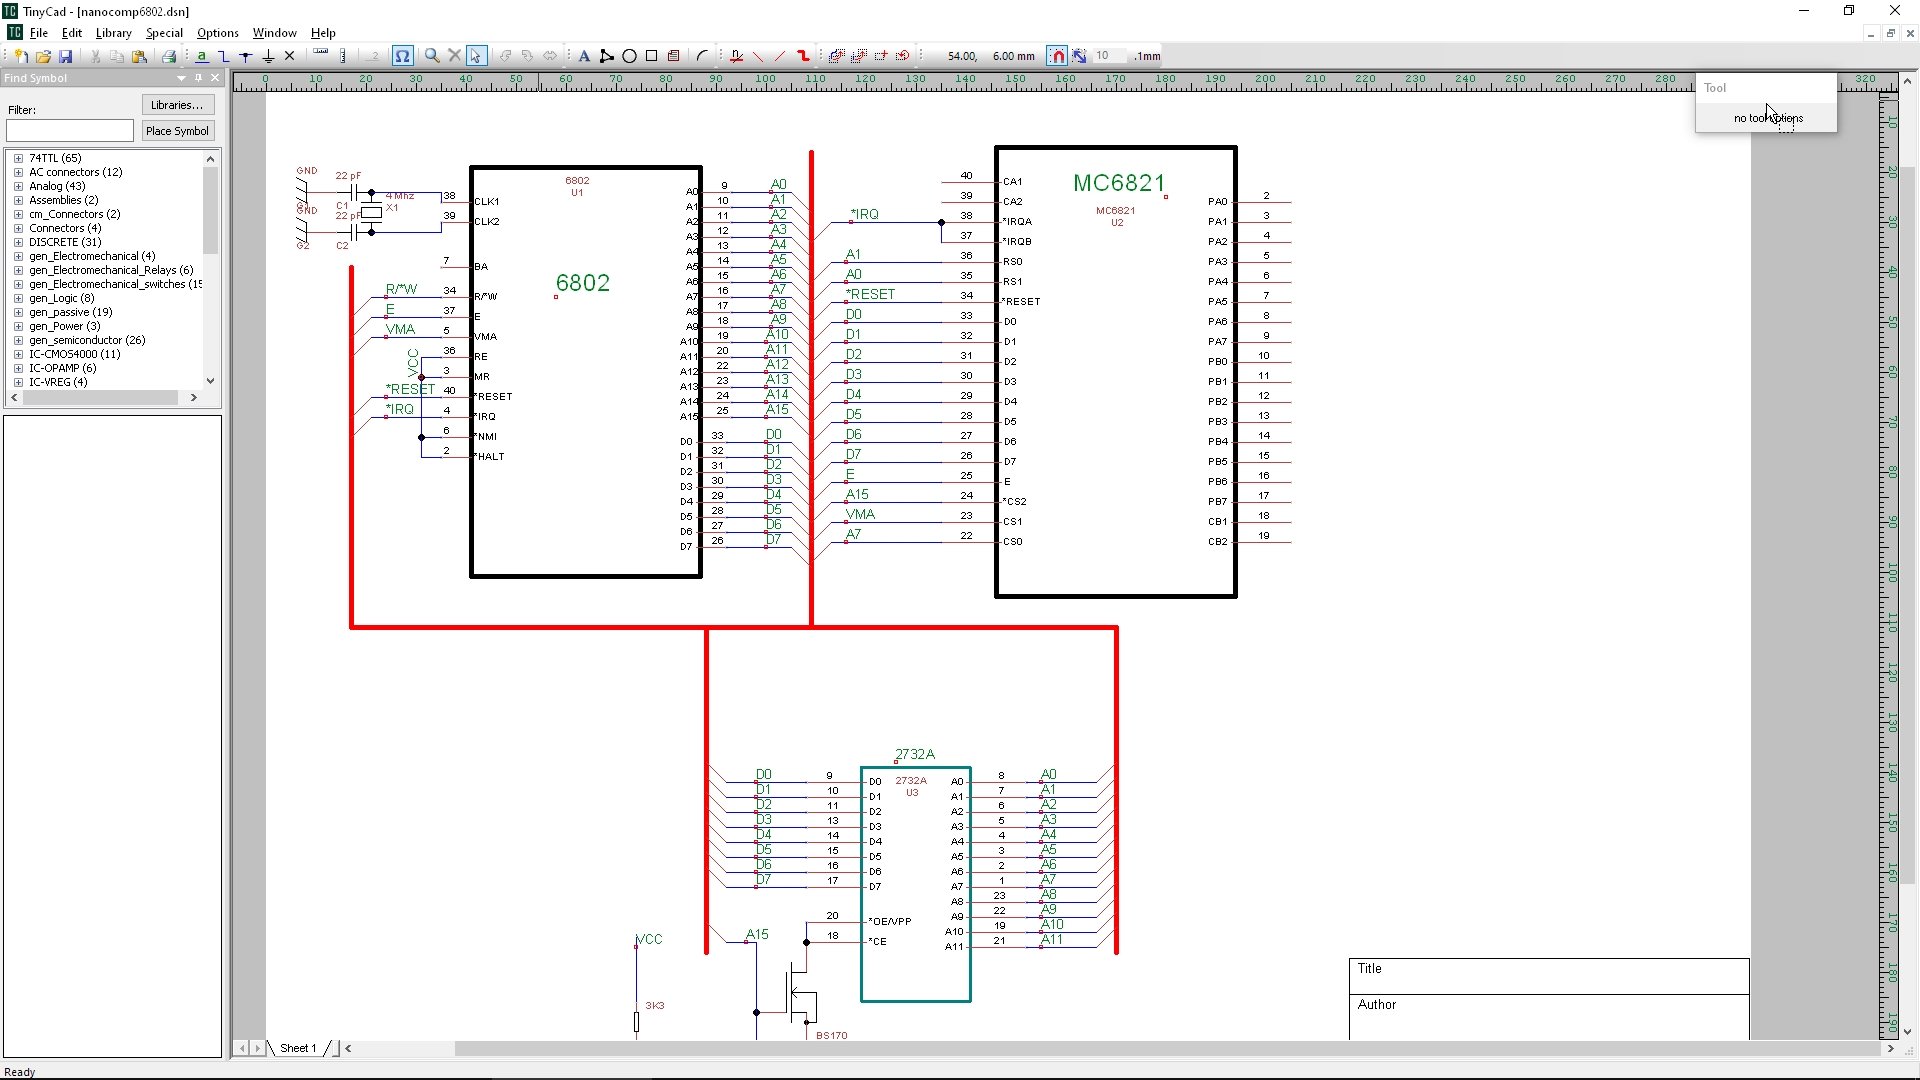Select the ellipse drawing tool
This screenshot has width=1920, height=1080.
tap(629, 56)
